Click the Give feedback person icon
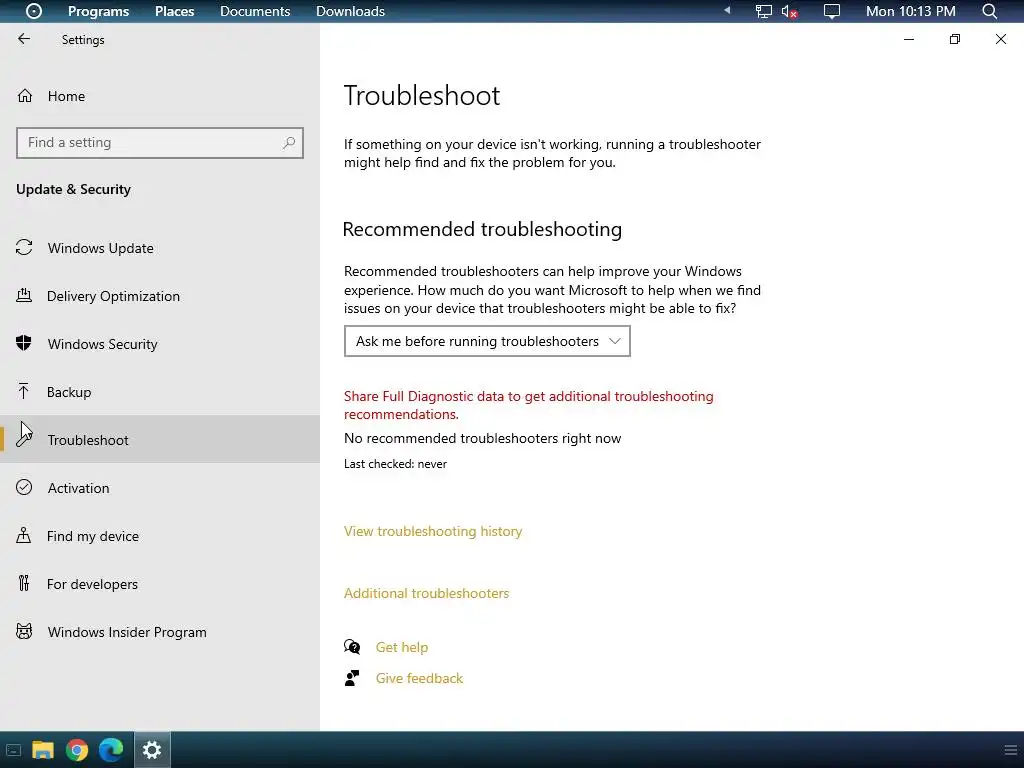The height and width of the screenshot is (768, 1024). [x=351, y=678]
